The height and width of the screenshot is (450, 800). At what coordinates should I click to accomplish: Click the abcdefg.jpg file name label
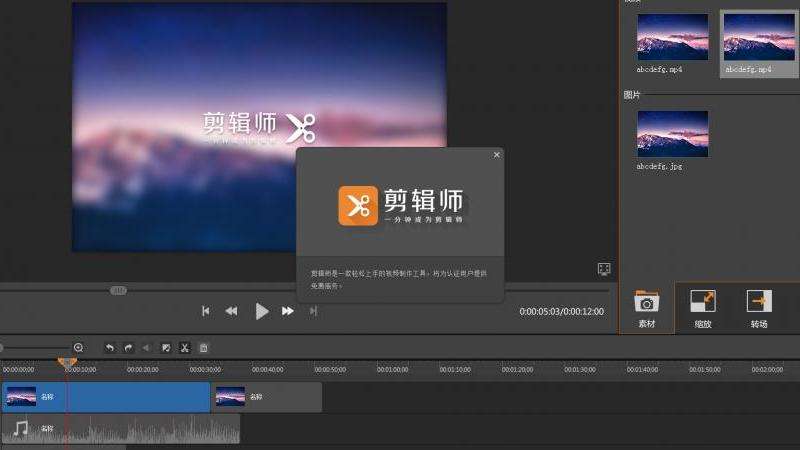point(659,166)
